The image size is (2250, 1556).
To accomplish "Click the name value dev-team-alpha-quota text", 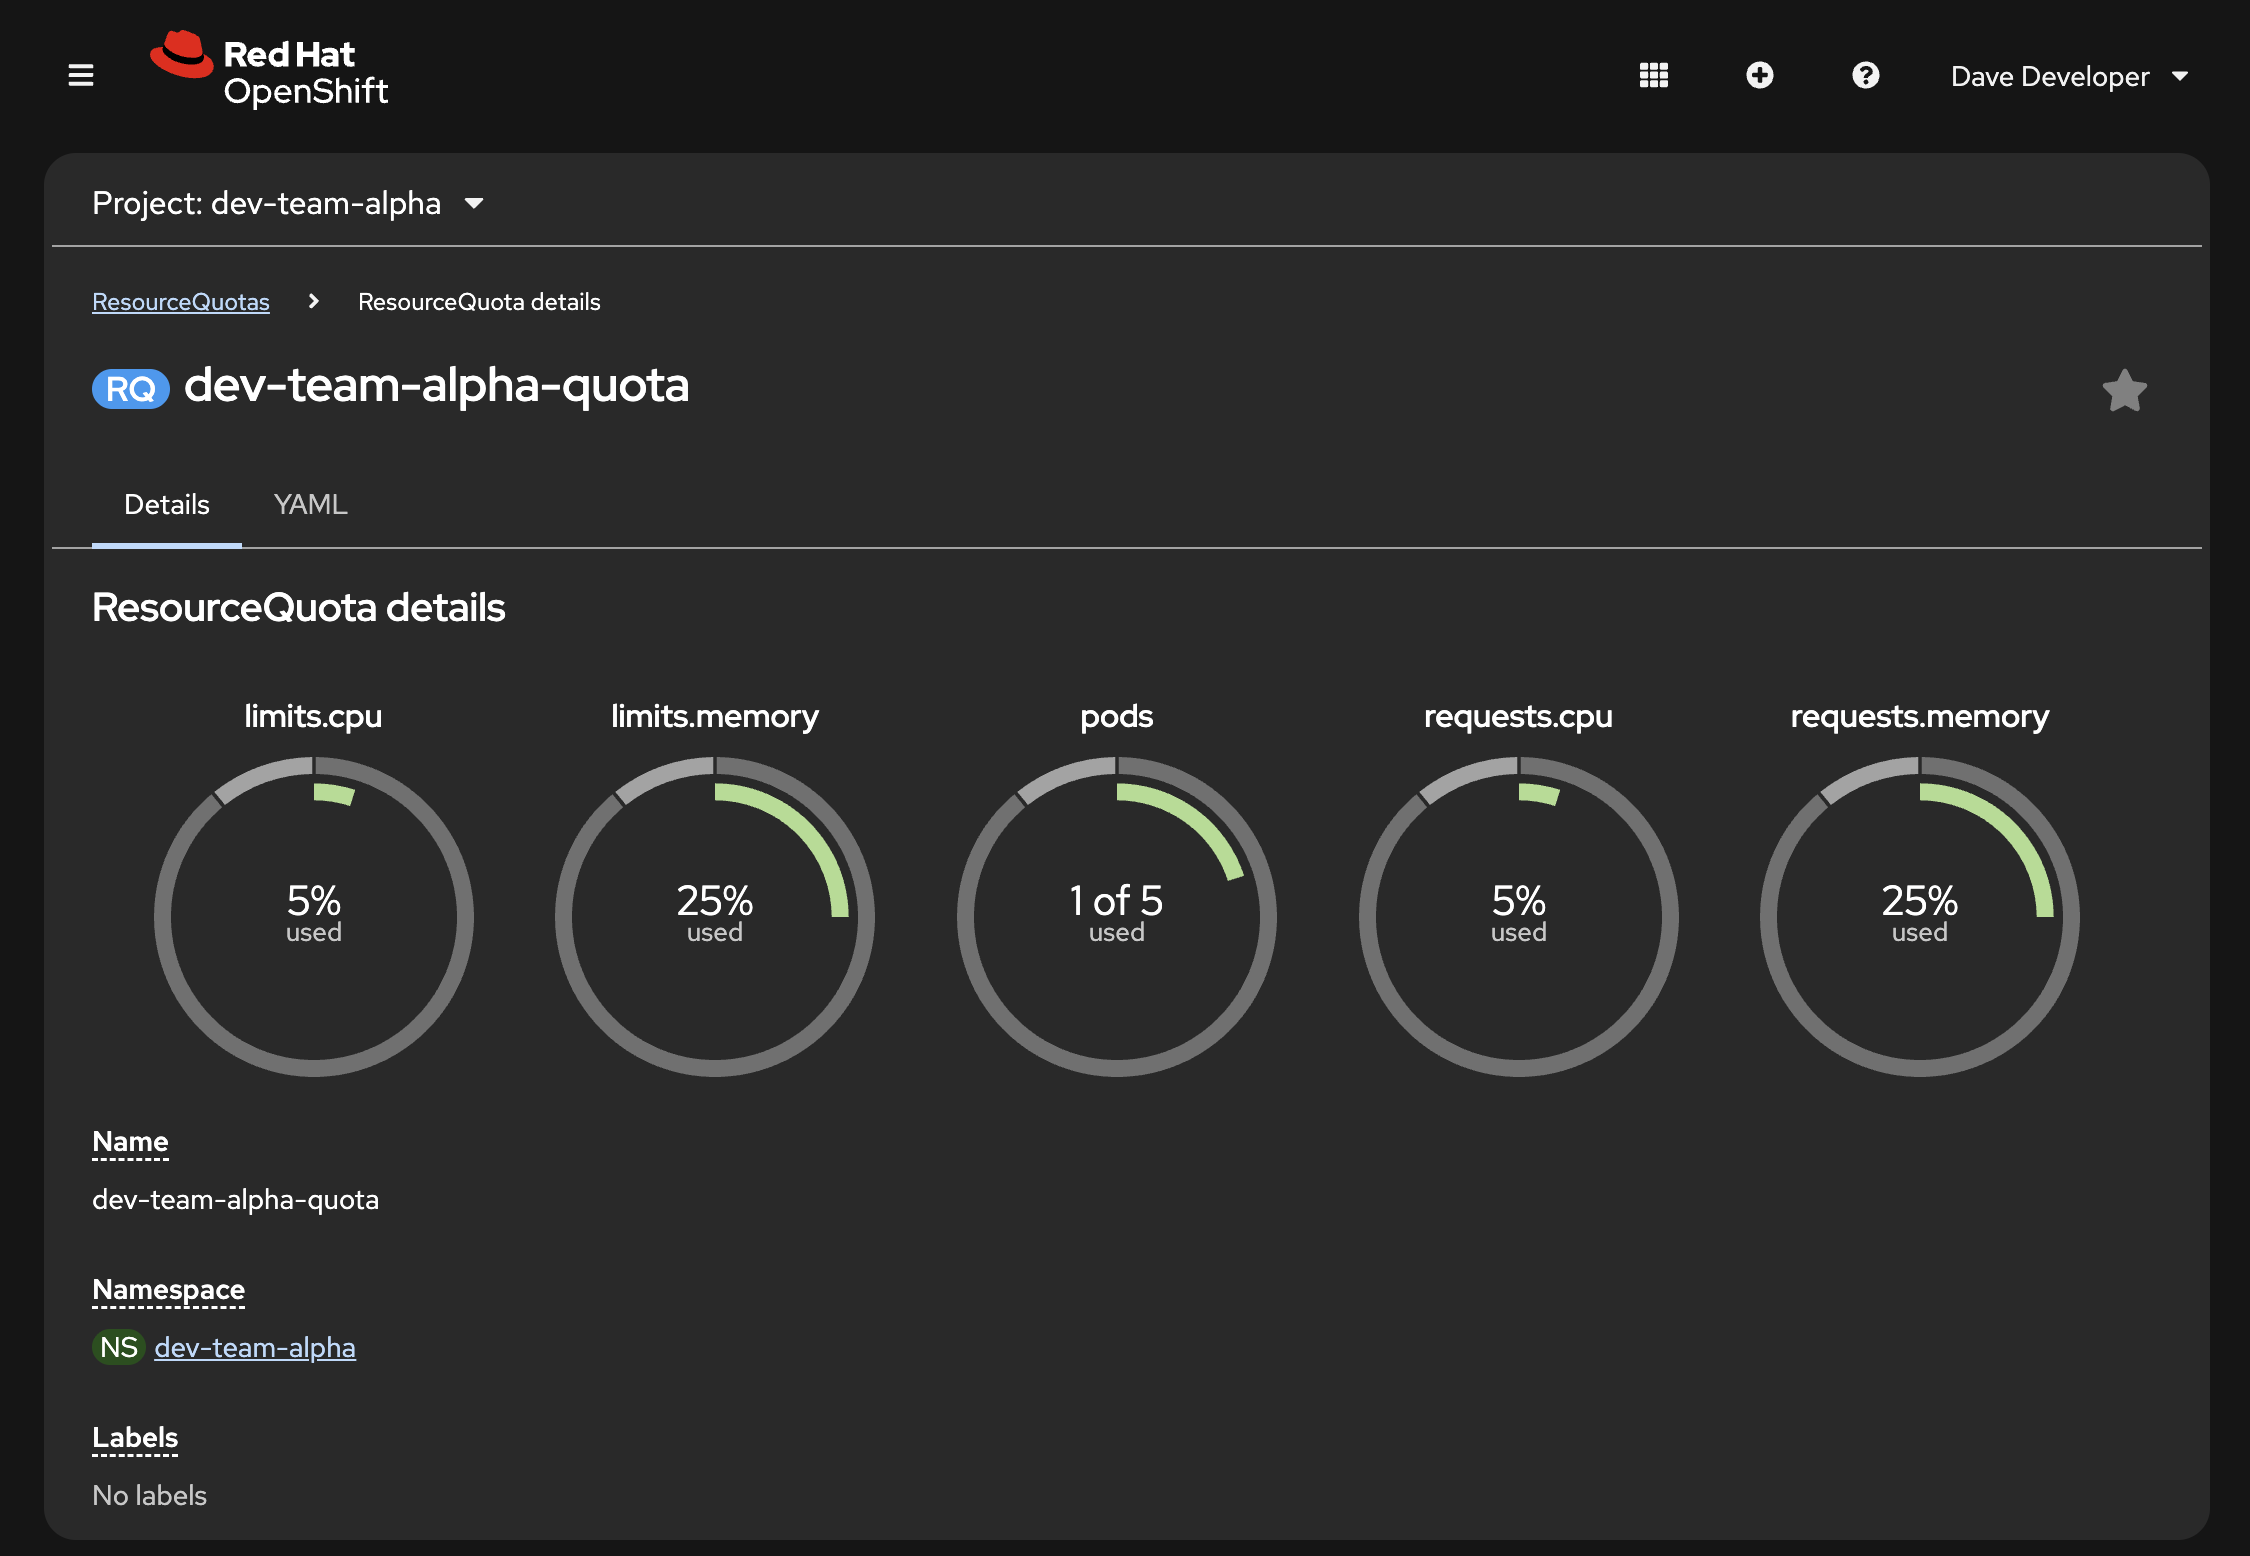I will click(235, 1200).
